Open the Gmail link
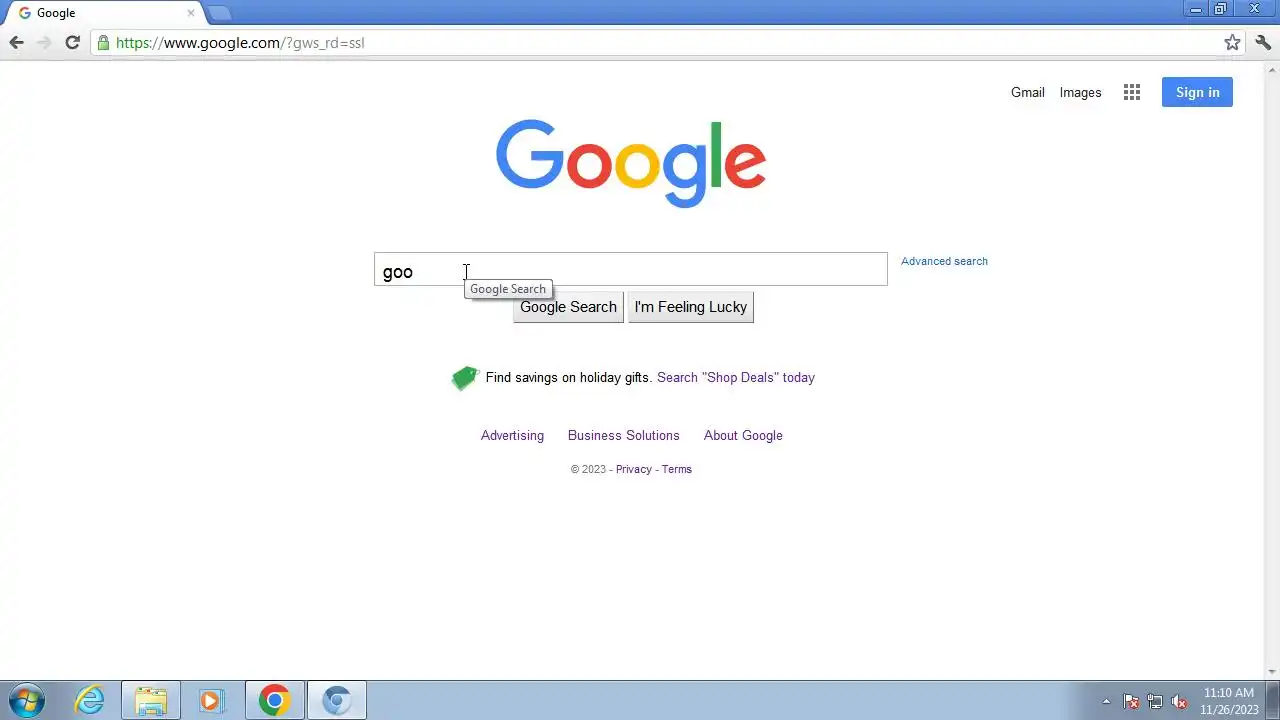This screenshot has width=1280, height=720. [x=1027, y=92]
